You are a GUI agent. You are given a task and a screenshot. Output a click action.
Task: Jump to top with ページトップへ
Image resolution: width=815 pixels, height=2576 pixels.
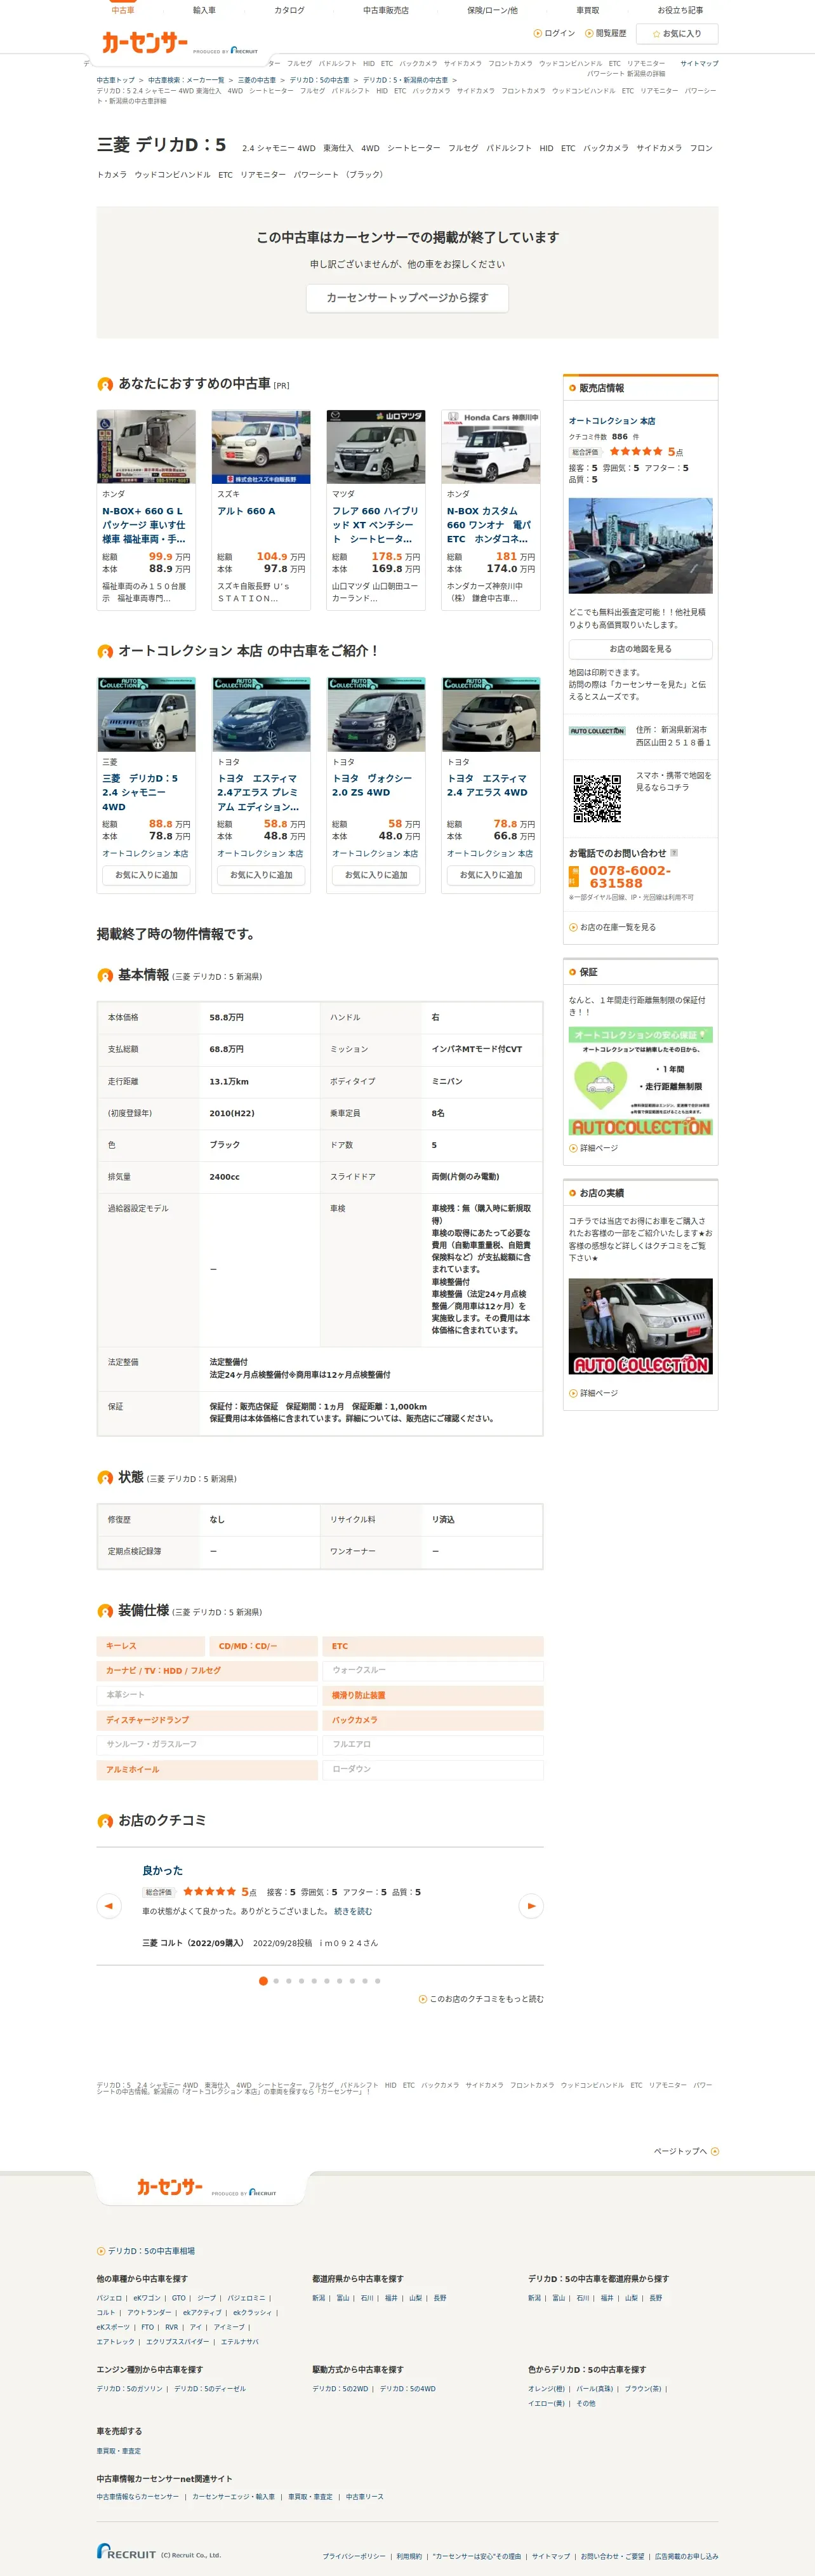coord(686,2151)
